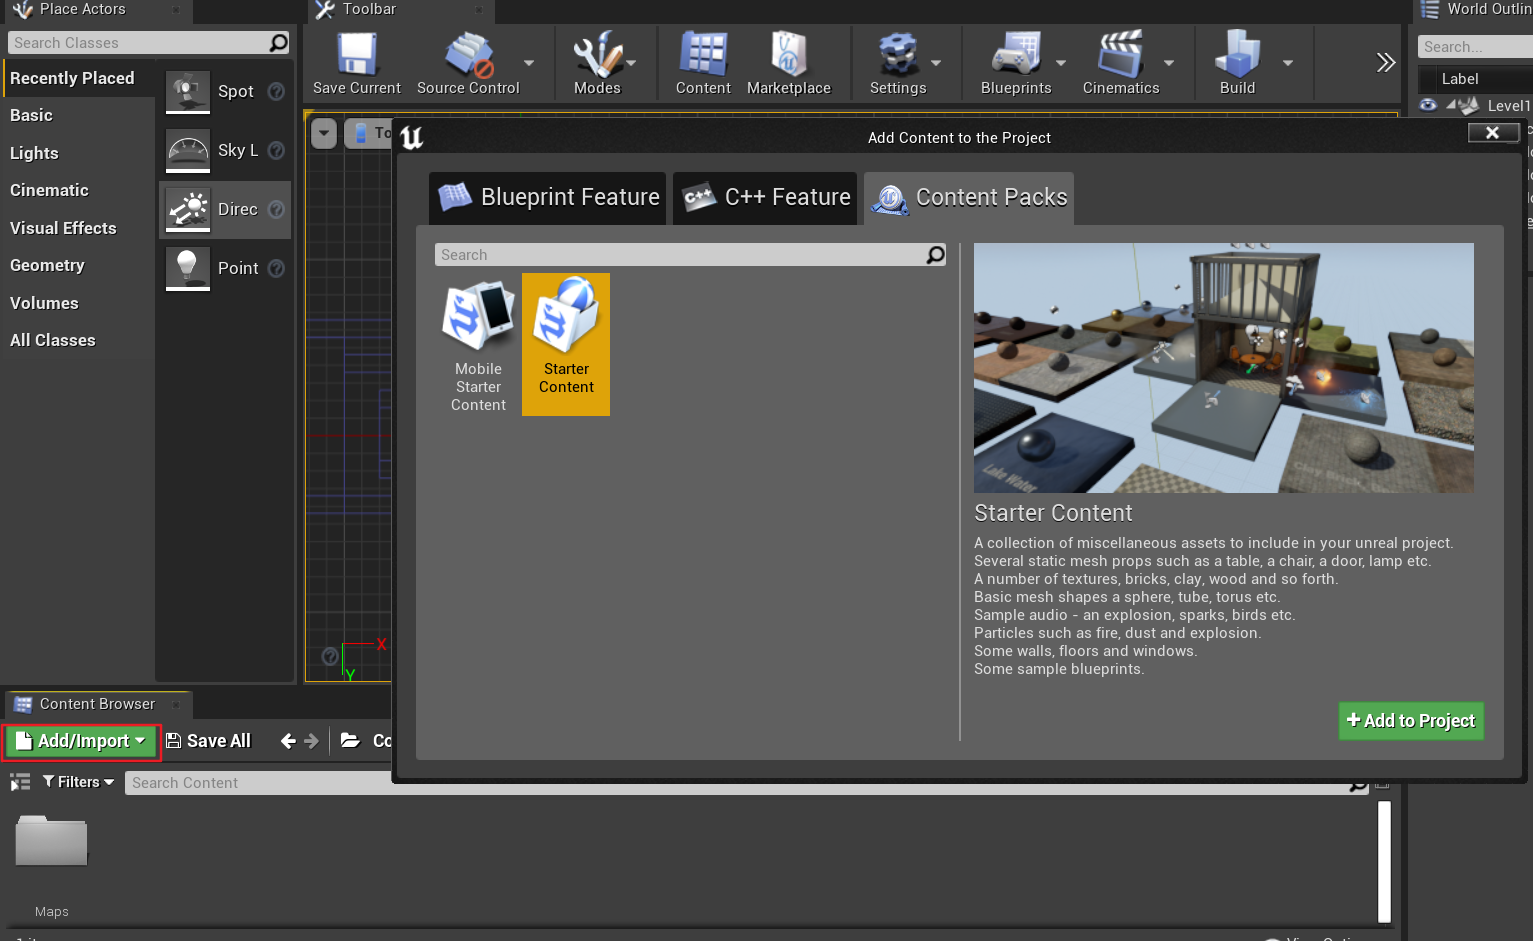Viewport: 1533px width, 941px height.
Task: Open help for the Directional light
Action: click(277, 210)
